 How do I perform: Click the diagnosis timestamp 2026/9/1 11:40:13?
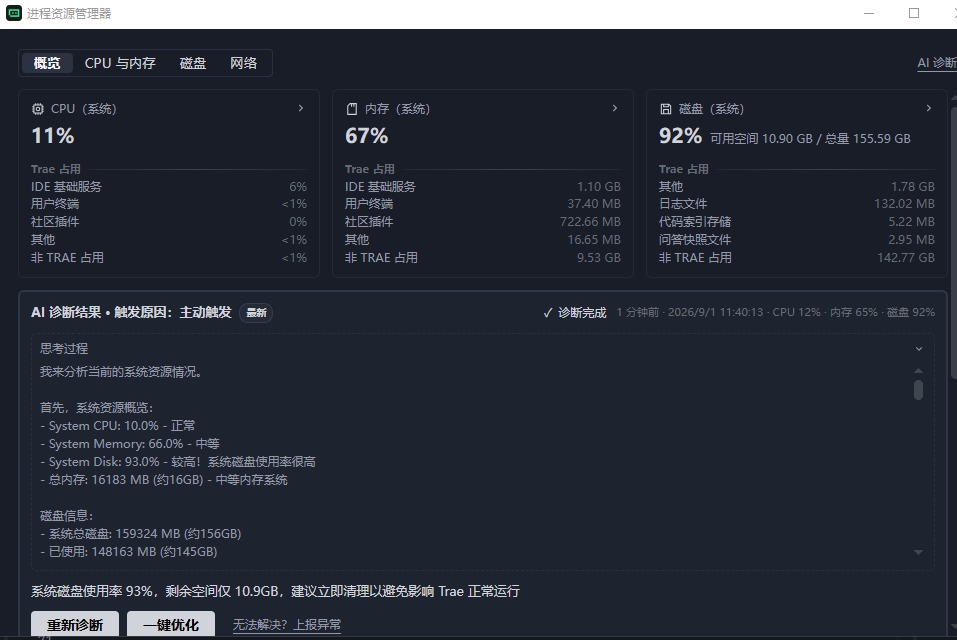[x=715, y=312]
